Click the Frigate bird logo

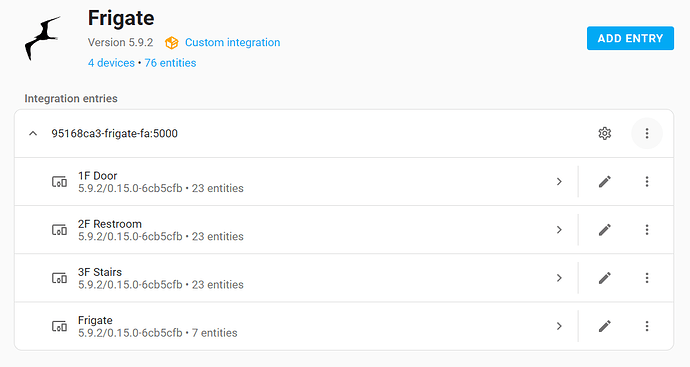43,38
